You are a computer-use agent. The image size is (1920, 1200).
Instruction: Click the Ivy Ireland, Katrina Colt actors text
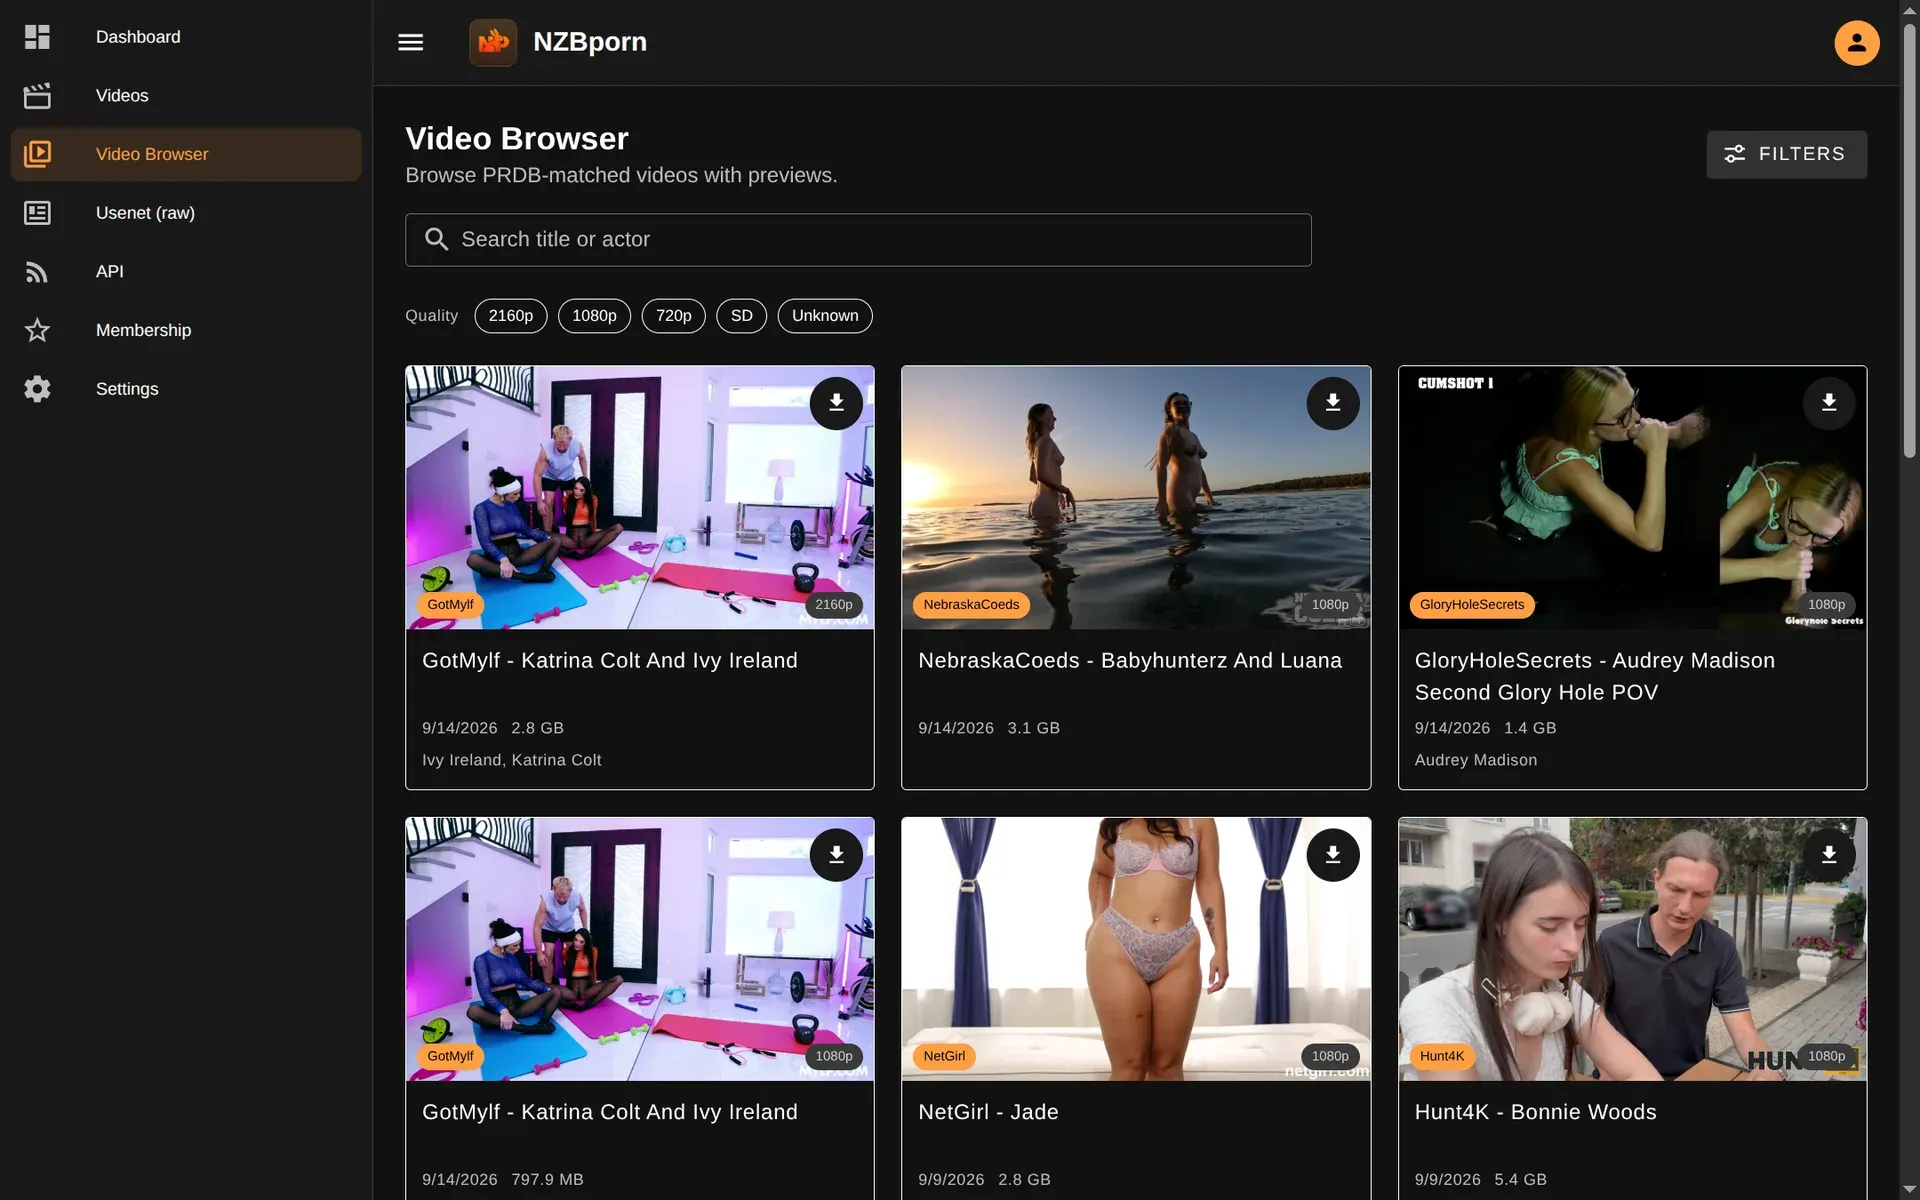pyautogui.click(x=512, y=760)
